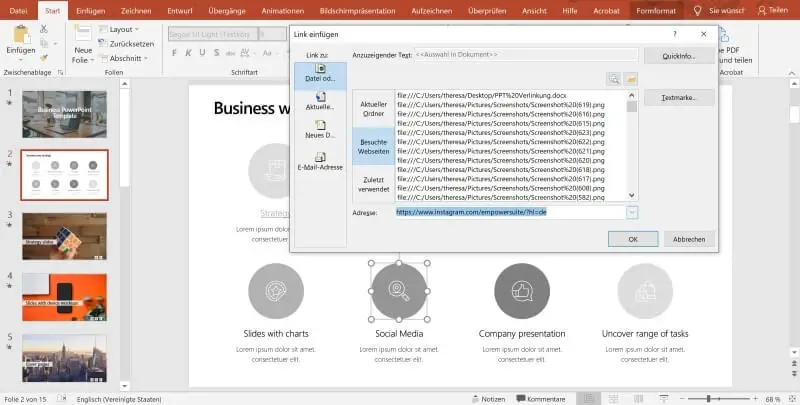Open the browse for file folder icon
Image resolution: width=800 pixels, height=405 pixels.
pyautogui.click(x=631, y=78)
